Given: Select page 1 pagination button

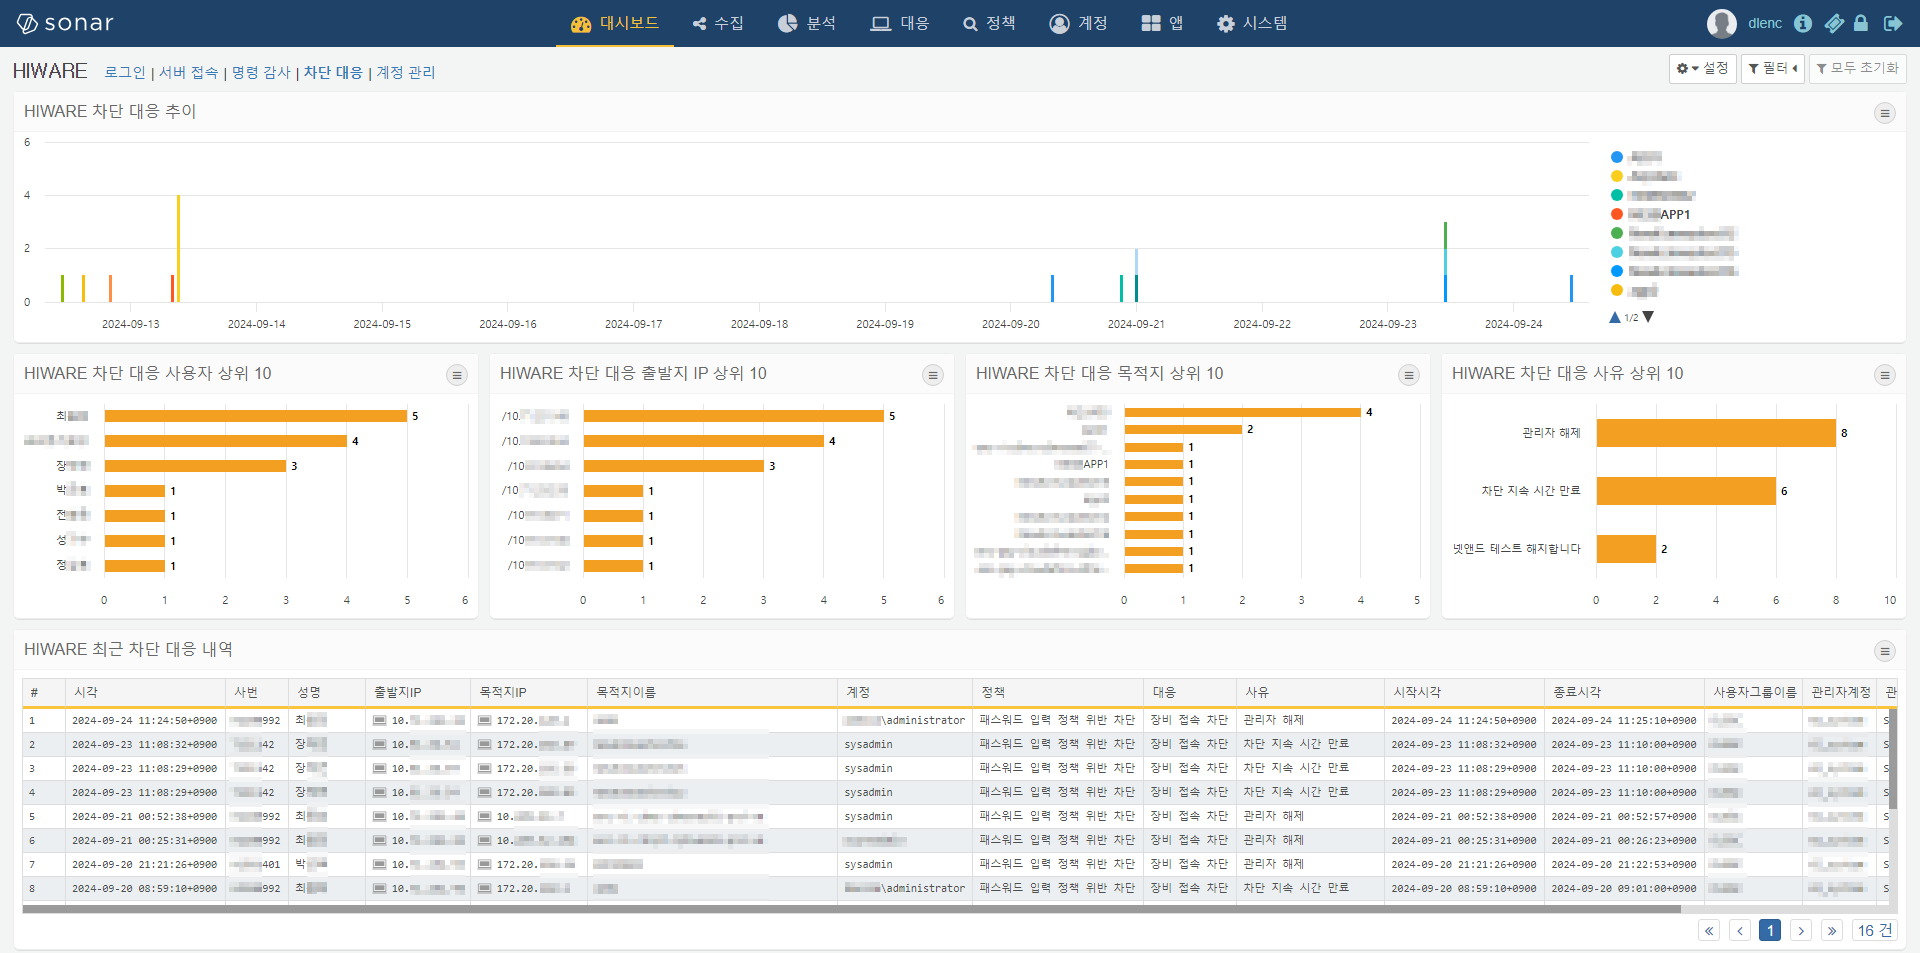Looking at the screenshot, I should [1770, 930].
